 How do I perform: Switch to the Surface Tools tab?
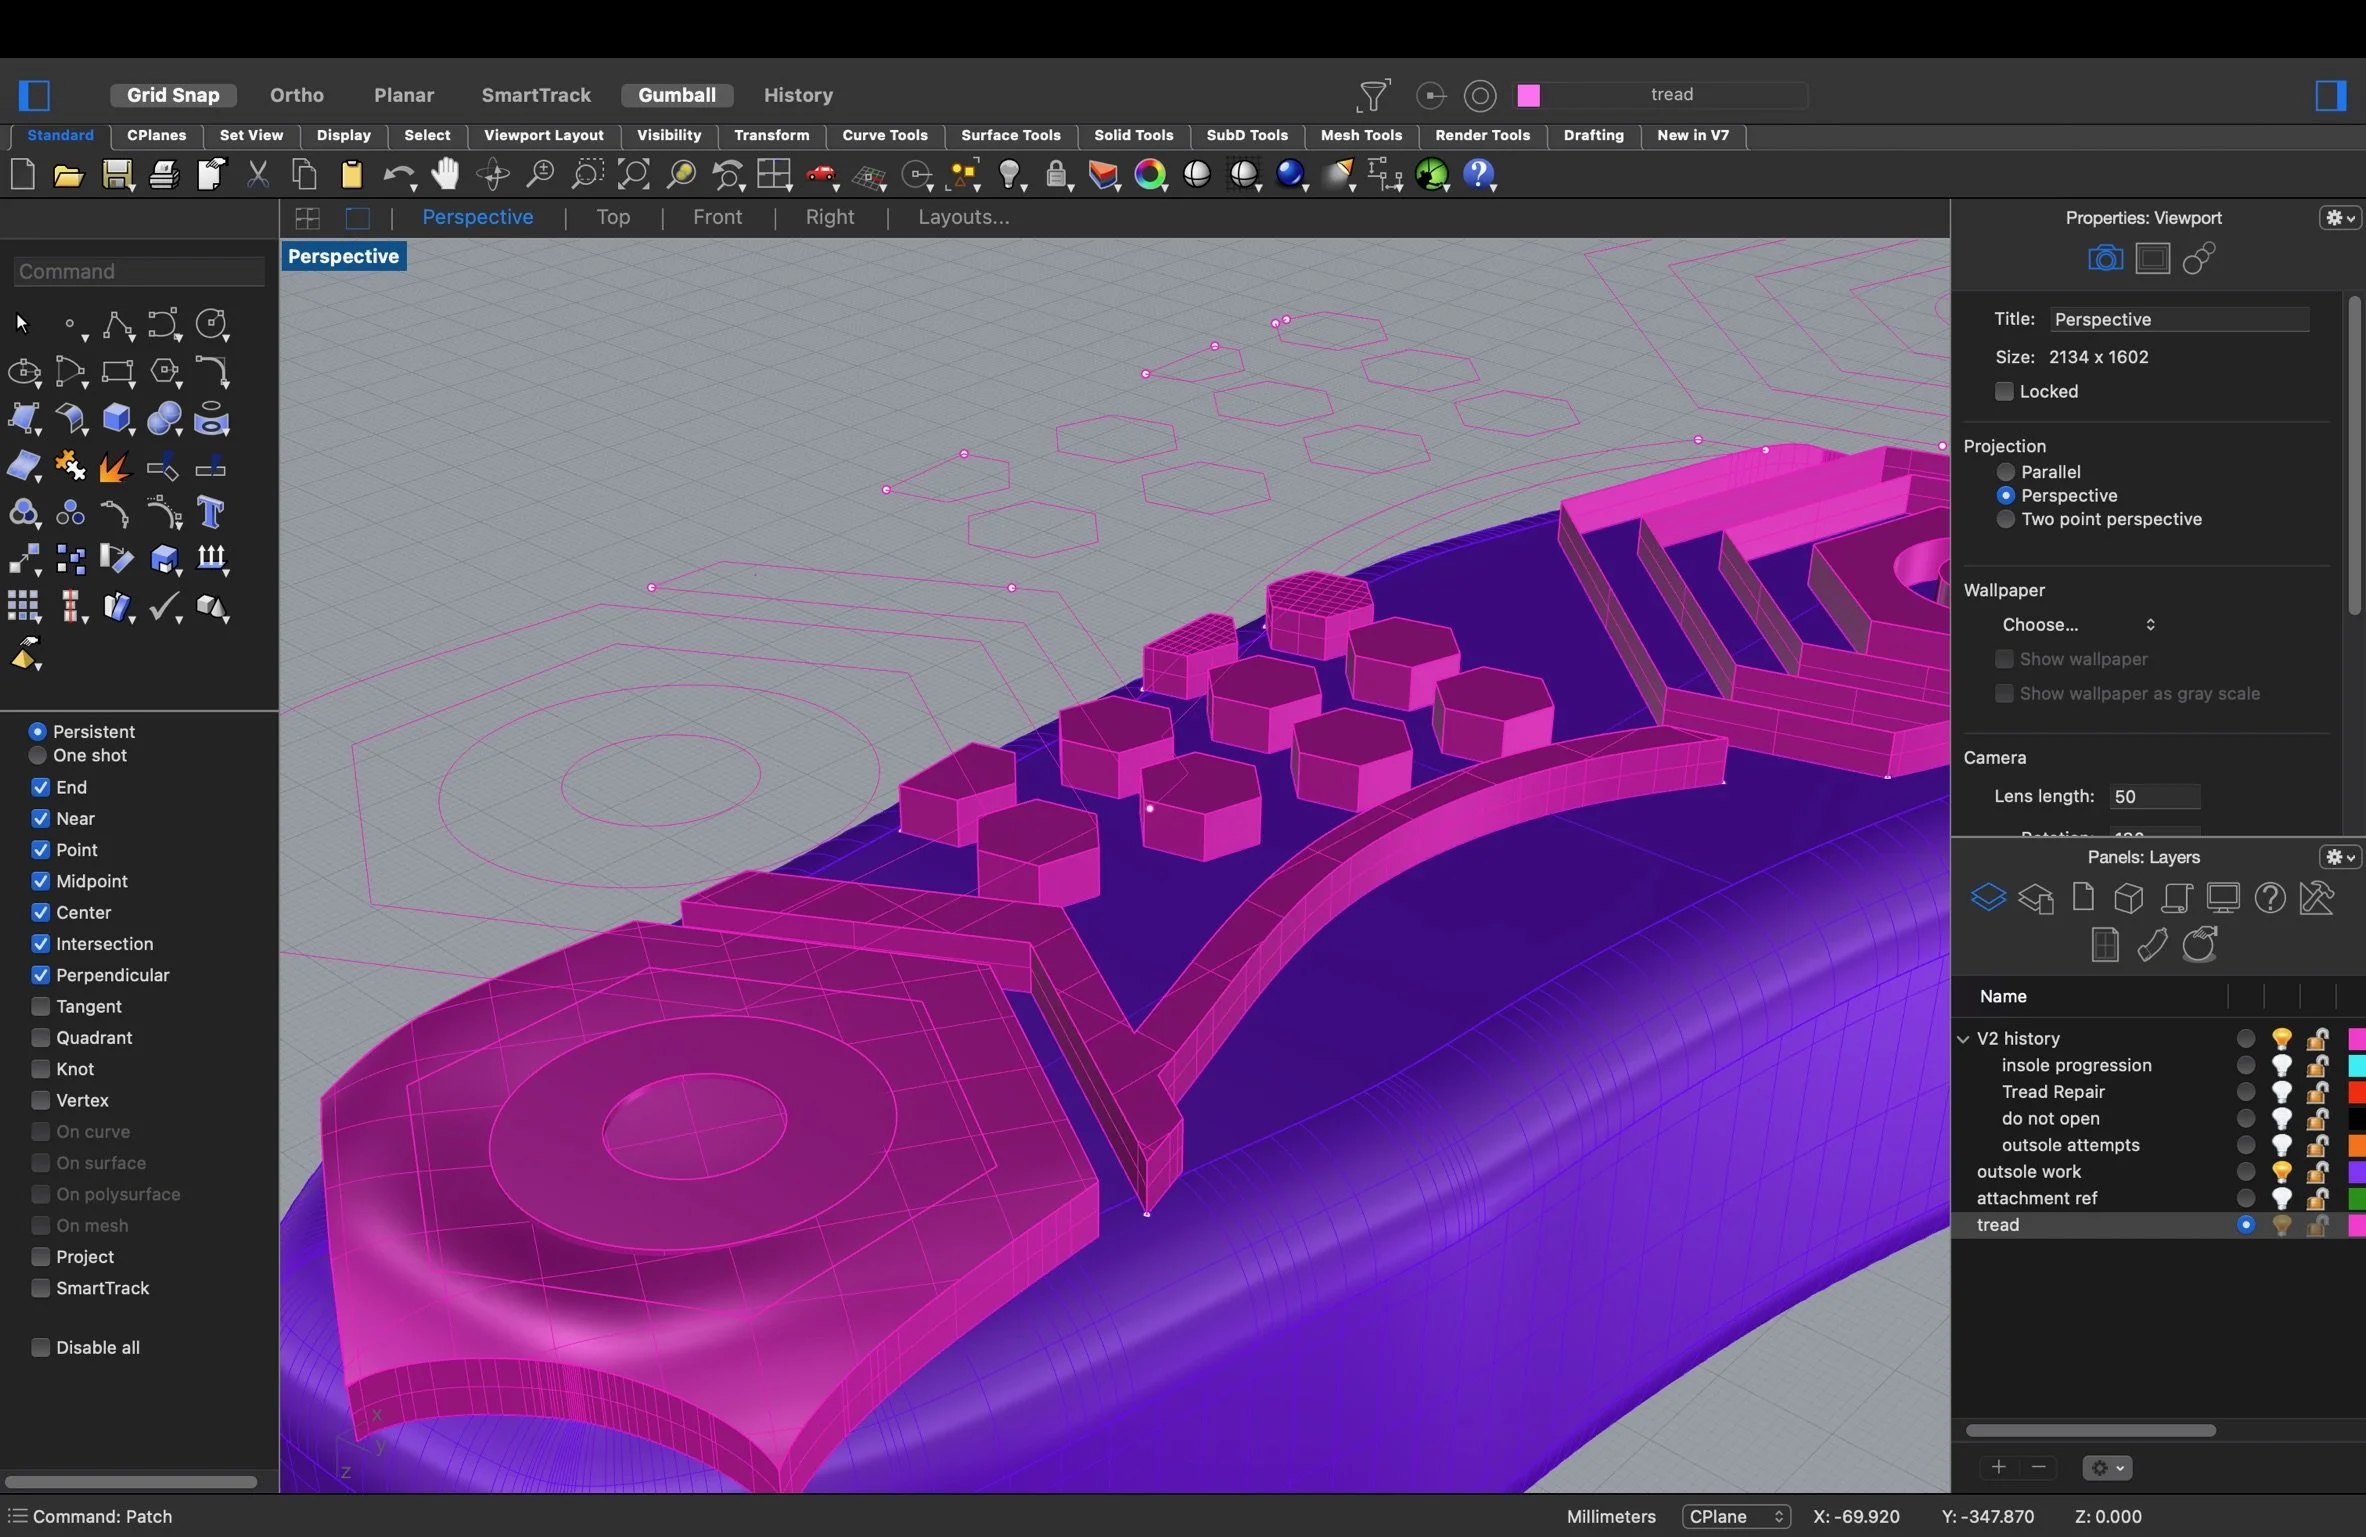tap(1010, 135)
